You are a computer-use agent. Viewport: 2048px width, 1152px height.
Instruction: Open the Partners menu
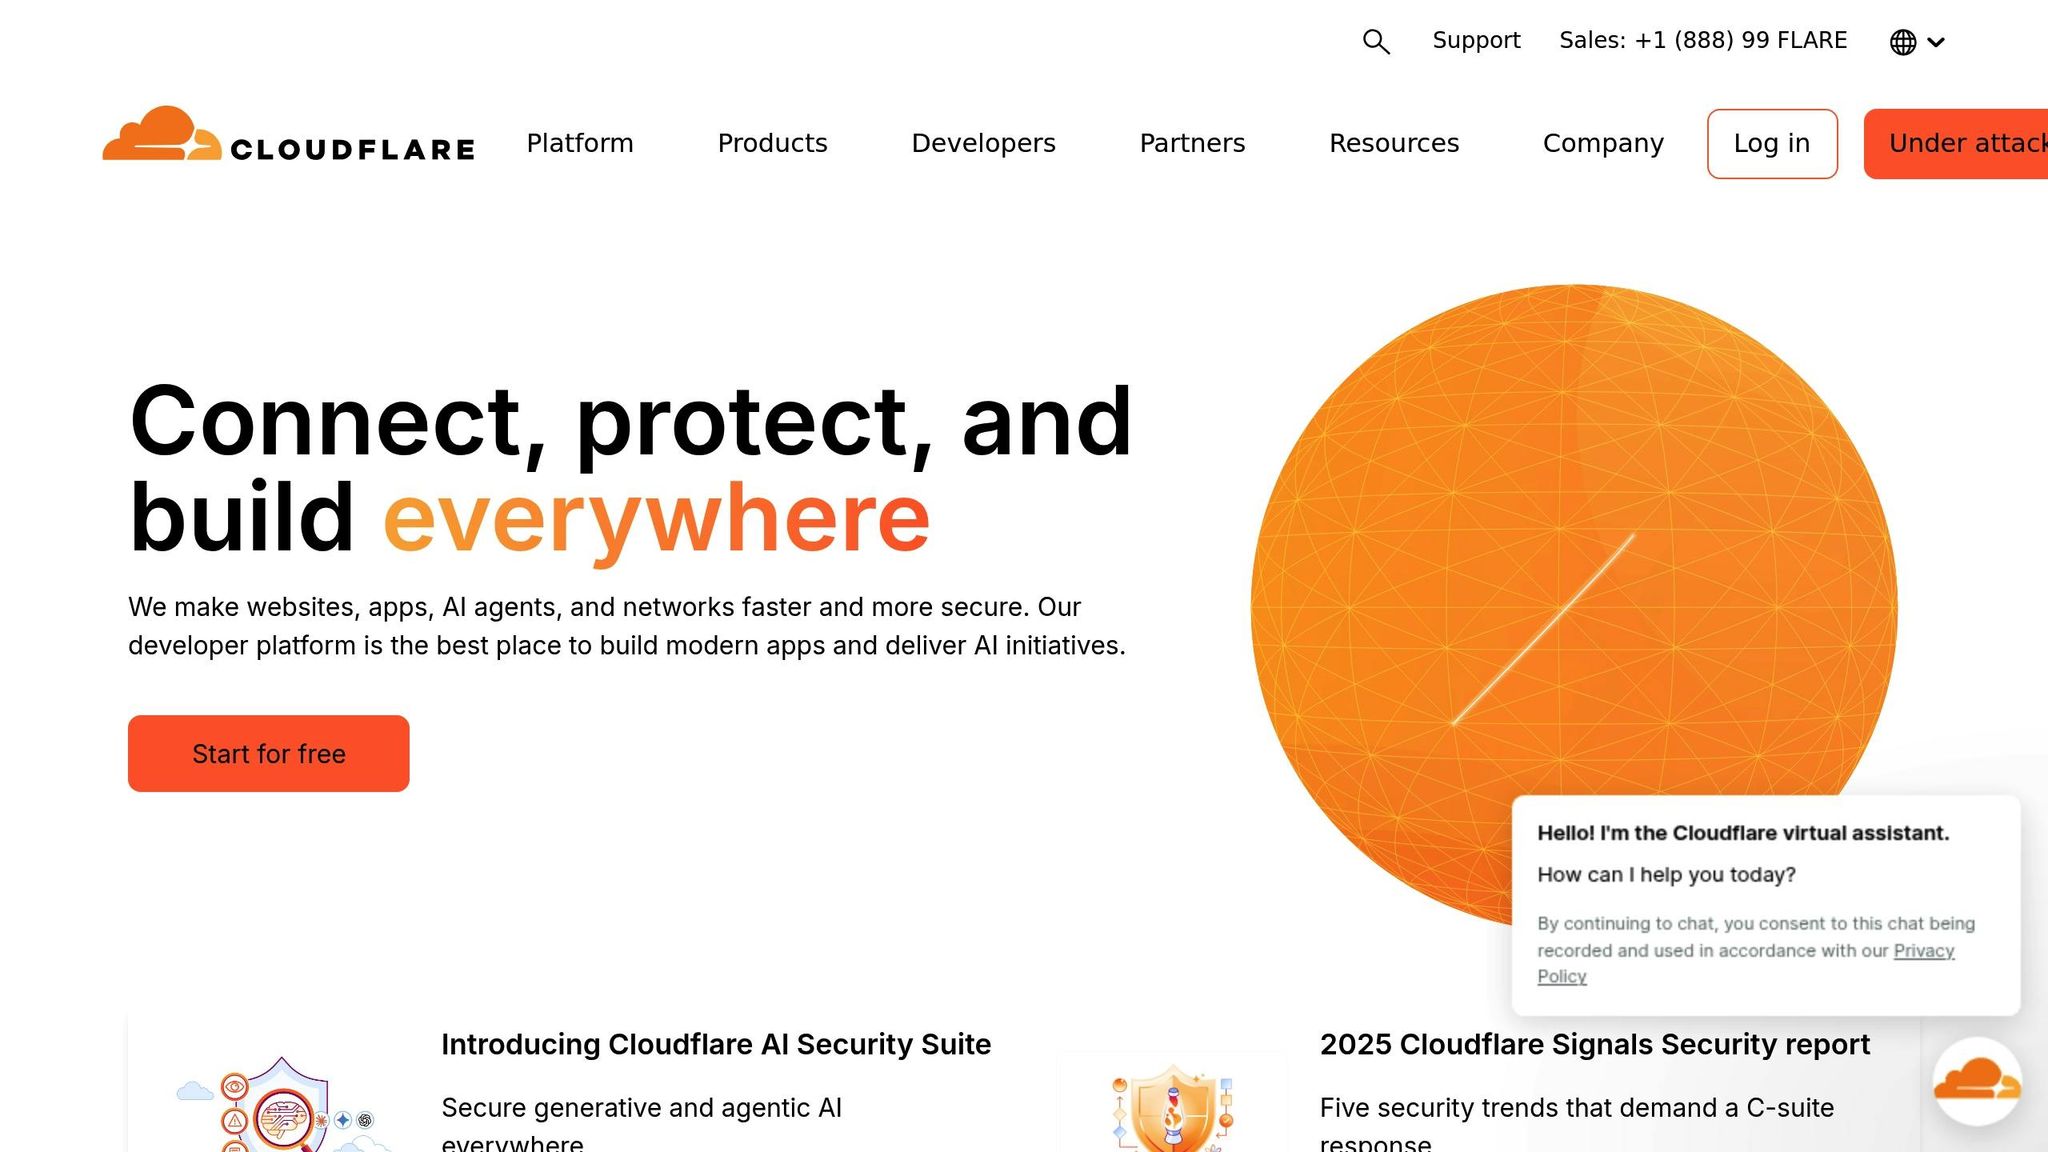click(1192, 143)
